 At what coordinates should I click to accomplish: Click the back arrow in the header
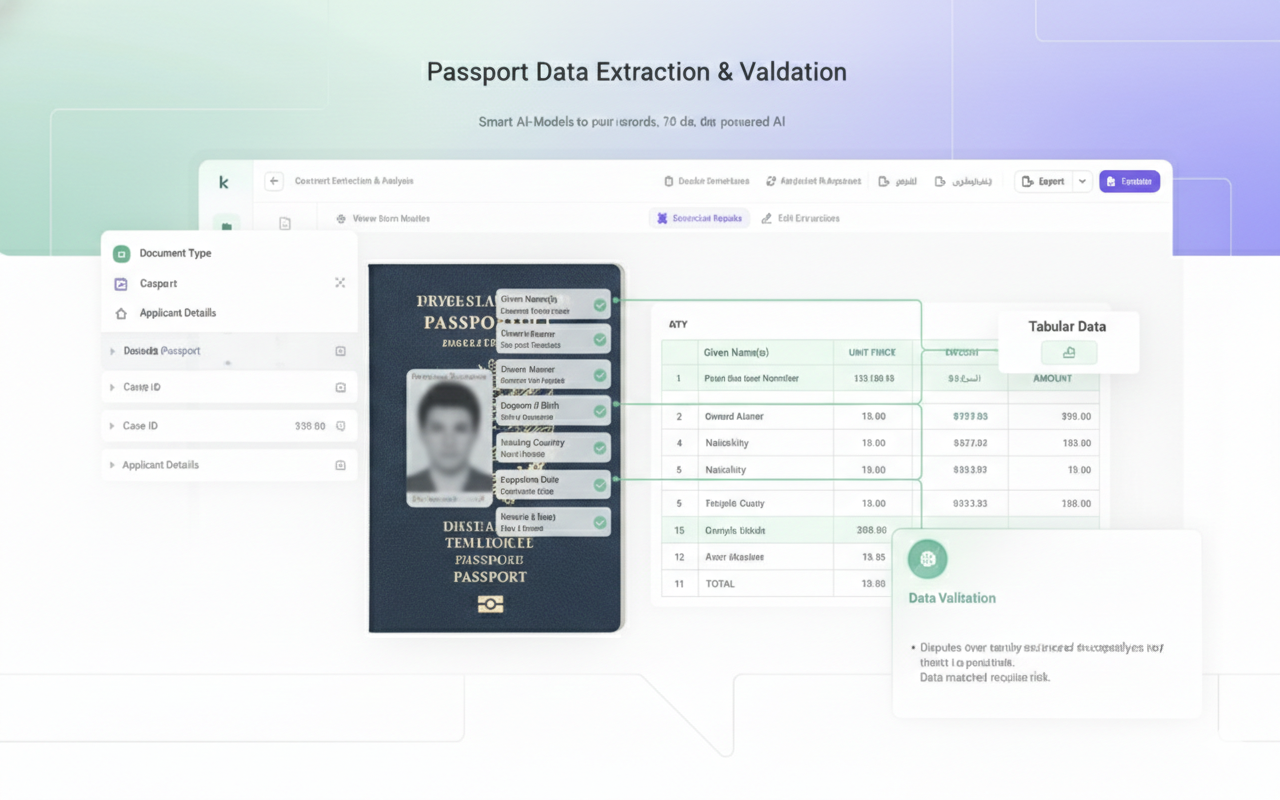pyautogui.click(x=274, y=181)
